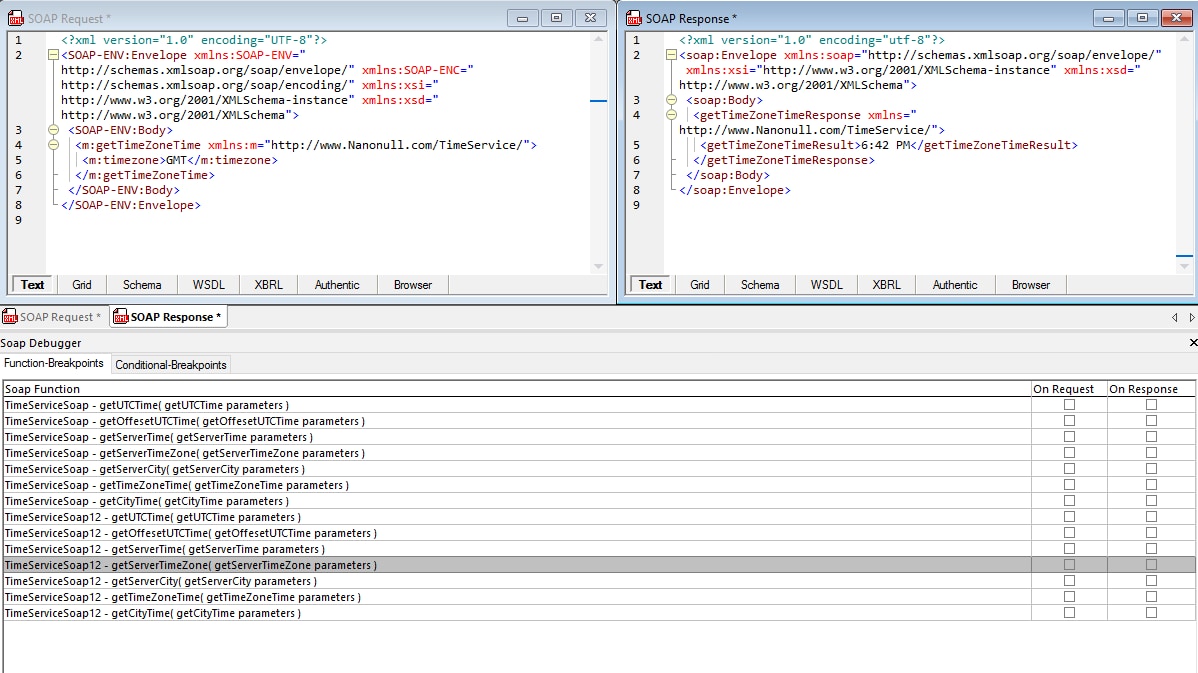This screenshot has height=673, width=1198.
Task: Click the SOAP Response document tab icon
Action: pyautogui.click(x=121, y=316)
